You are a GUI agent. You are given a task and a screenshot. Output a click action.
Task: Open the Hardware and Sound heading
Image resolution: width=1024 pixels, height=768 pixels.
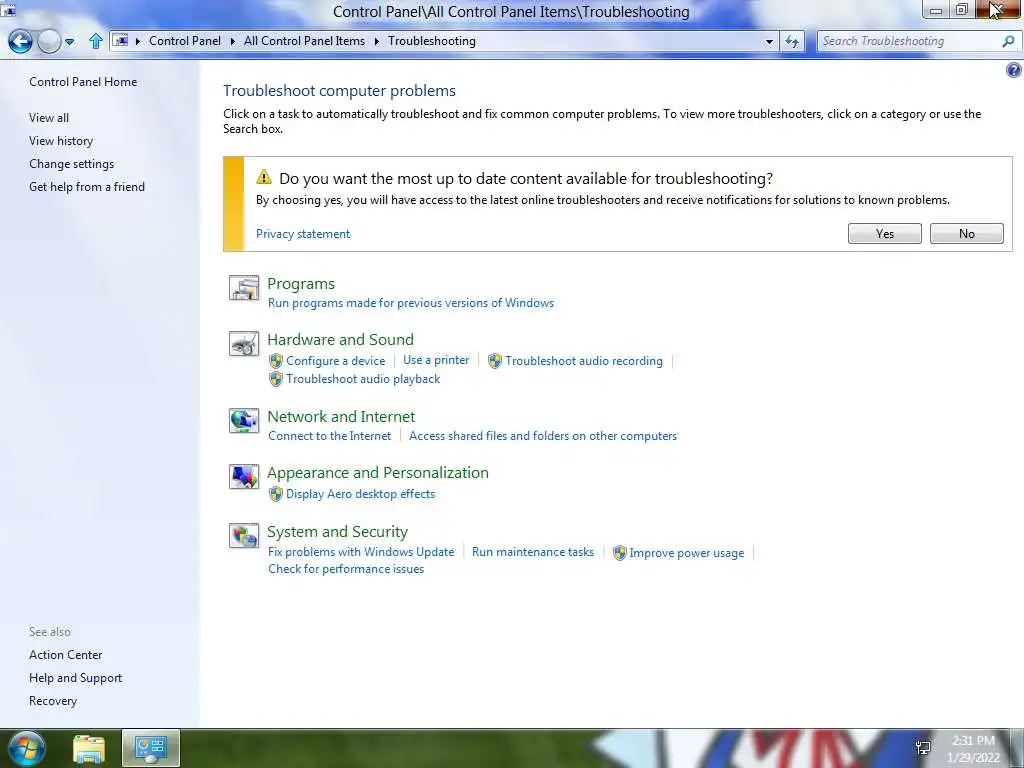click(x=340, y=340)
